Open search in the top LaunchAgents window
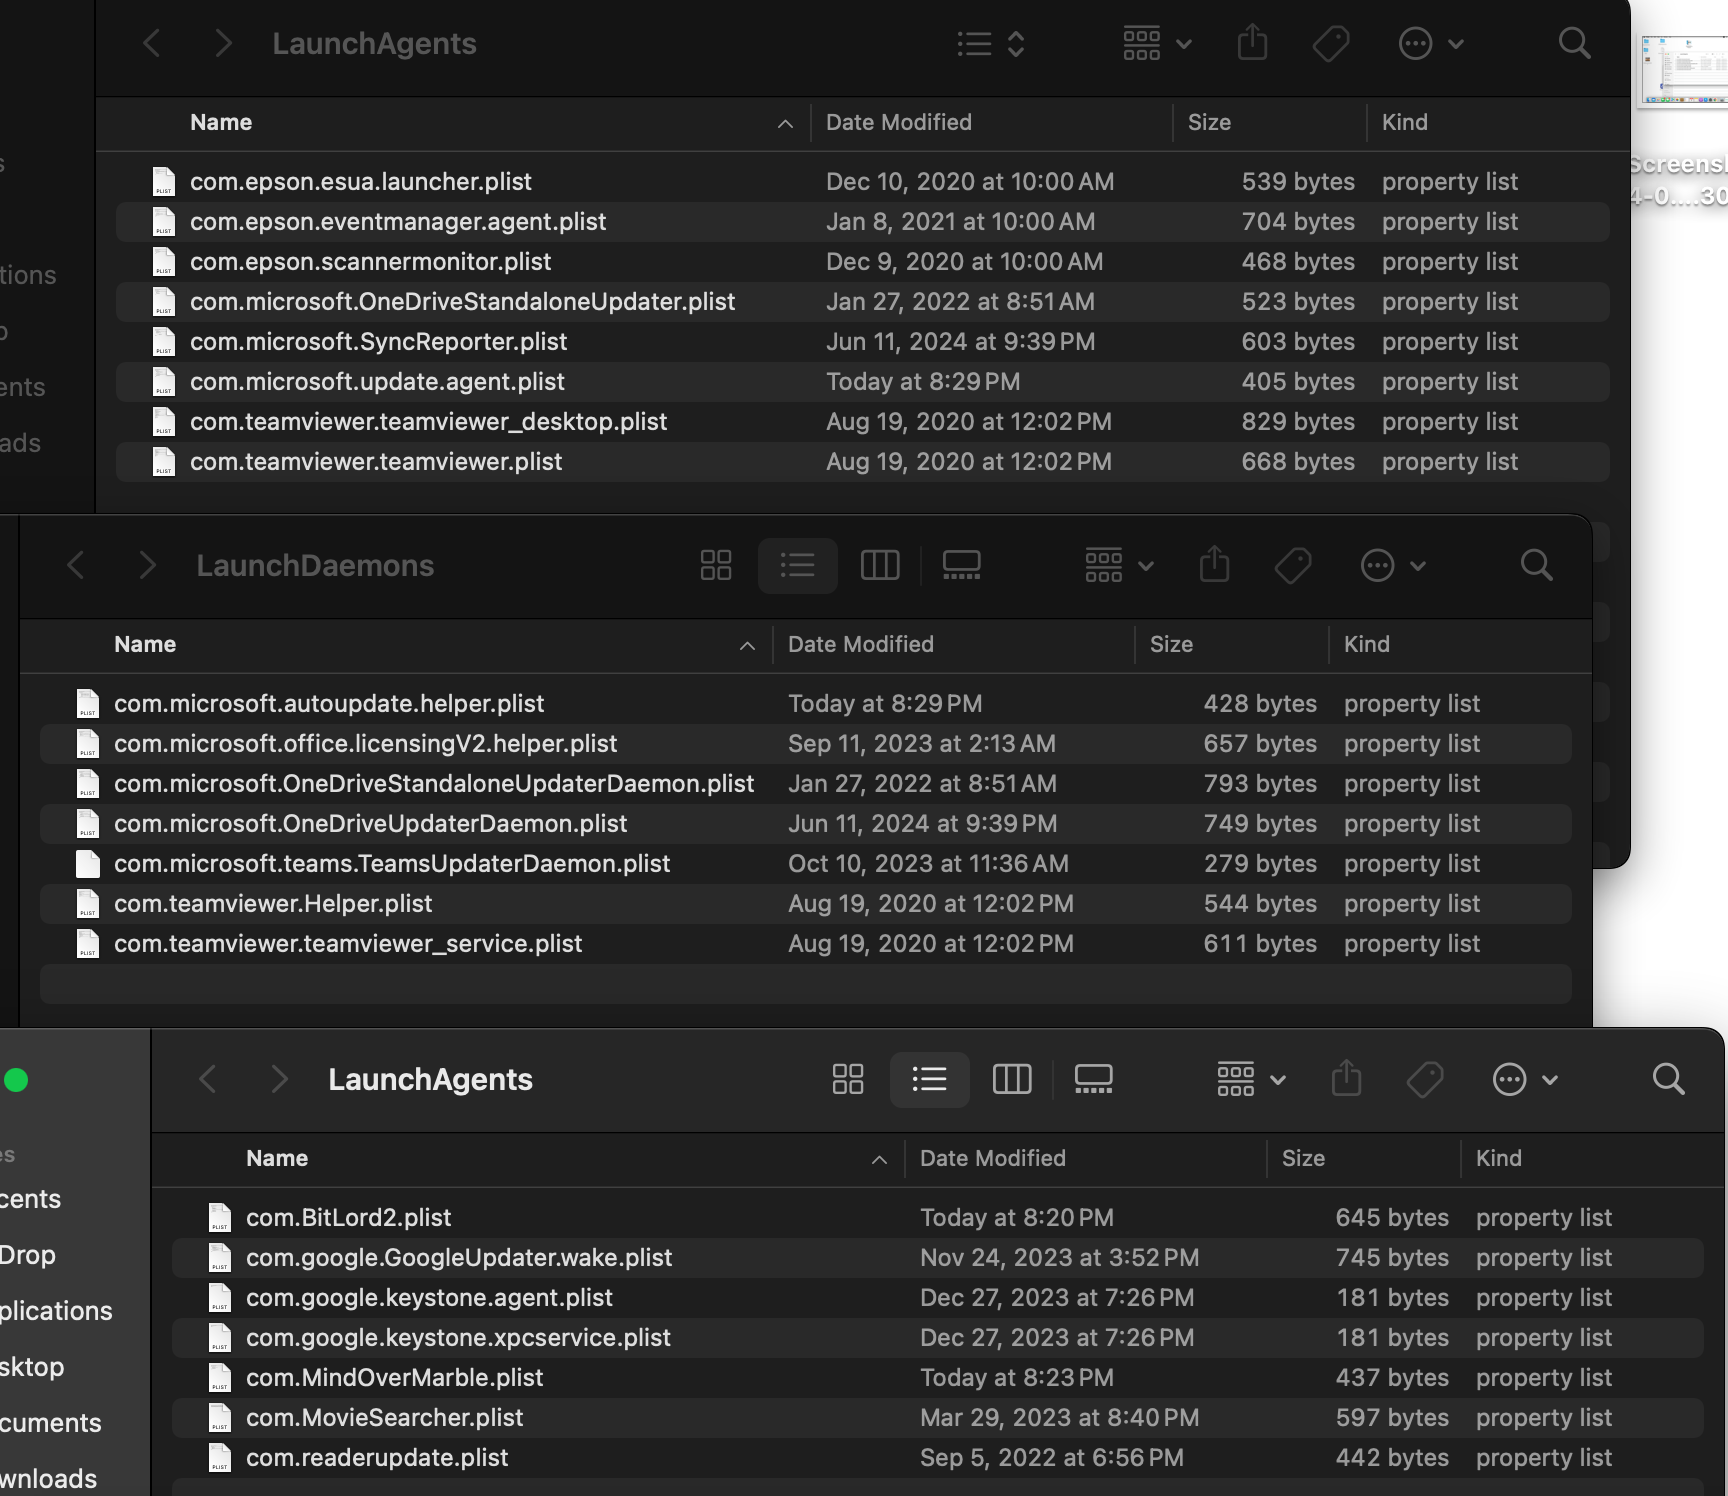Viewport: 1728px width, 1496px height. click(x=1574, y=43)
